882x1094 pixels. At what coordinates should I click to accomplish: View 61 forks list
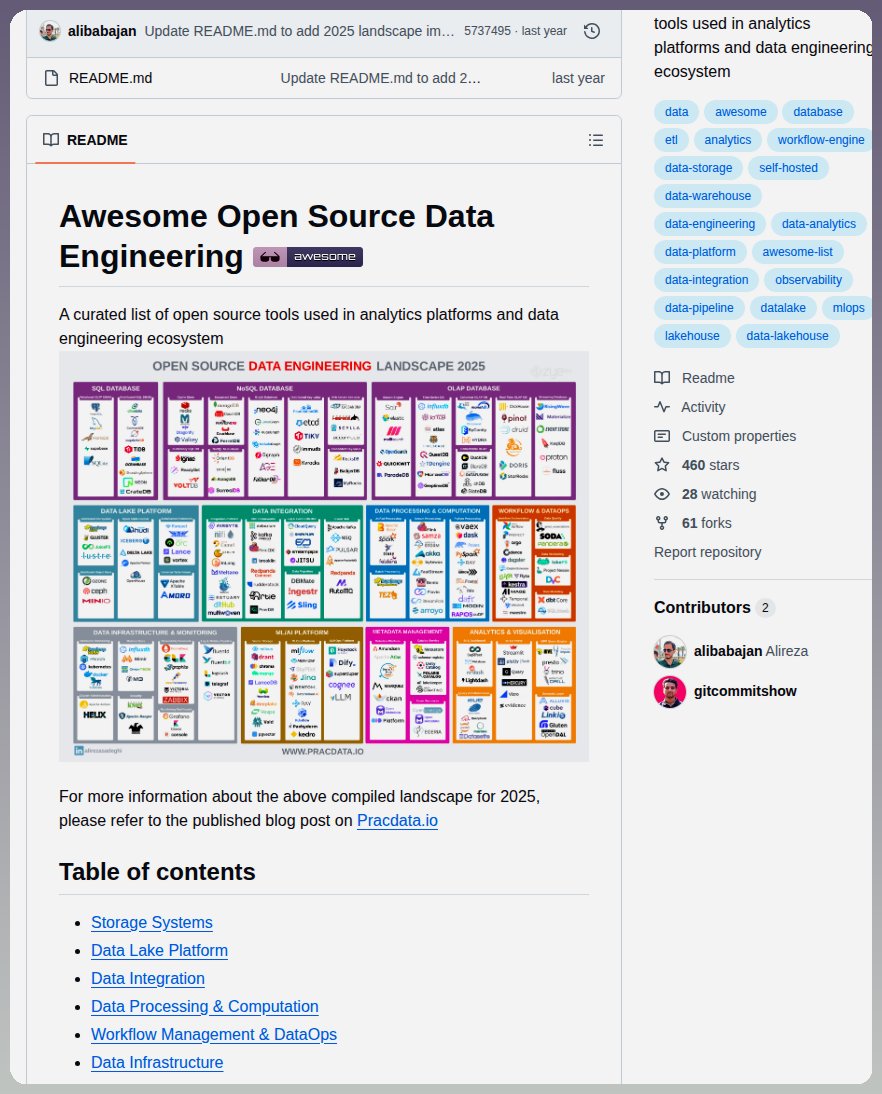tap(693, 523)
